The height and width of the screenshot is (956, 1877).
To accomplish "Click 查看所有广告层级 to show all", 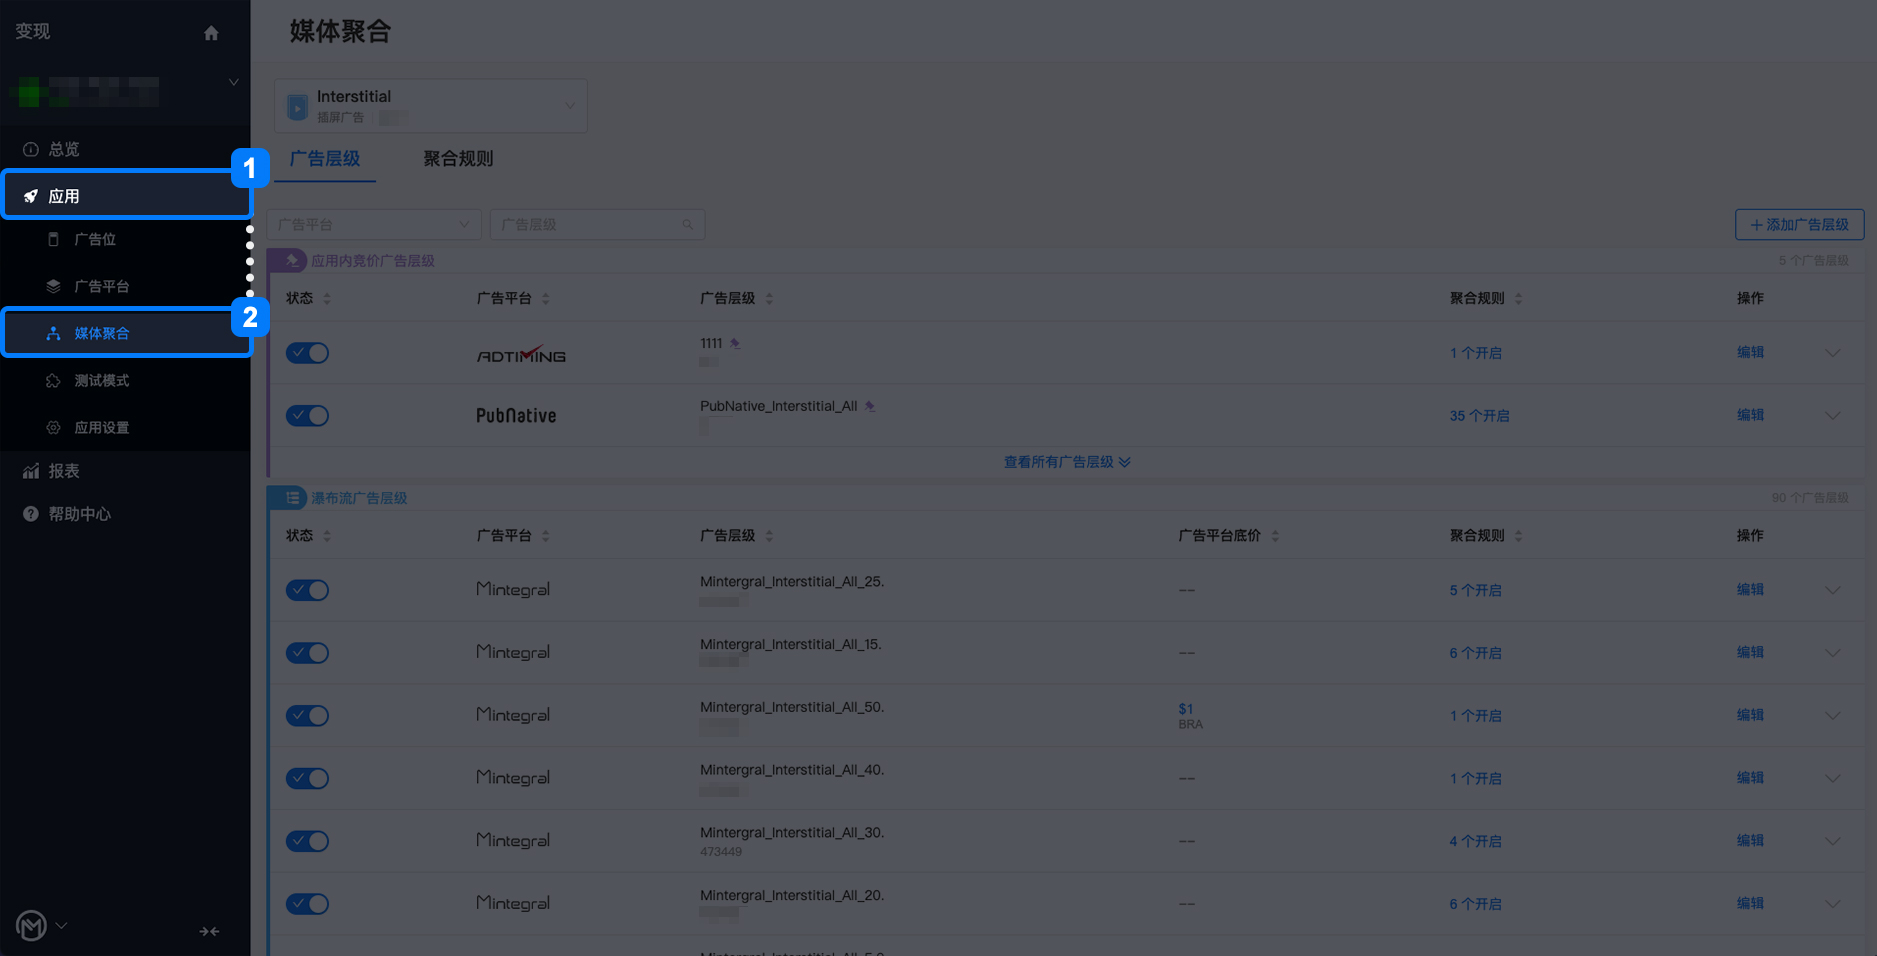I will coord(1067,462).
